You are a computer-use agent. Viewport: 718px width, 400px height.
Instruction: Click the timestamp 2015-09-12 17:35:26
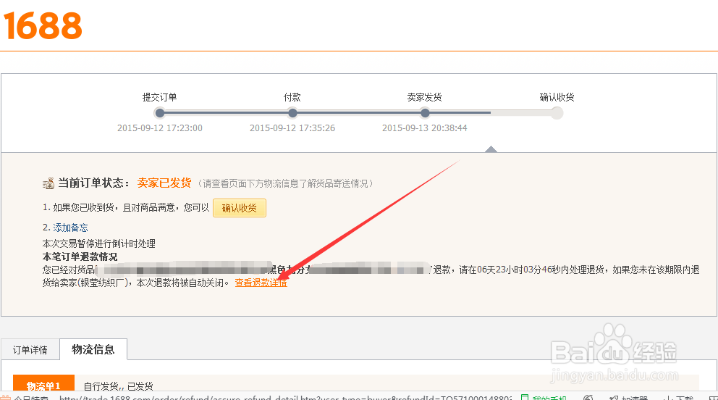(x=292, y=128)
